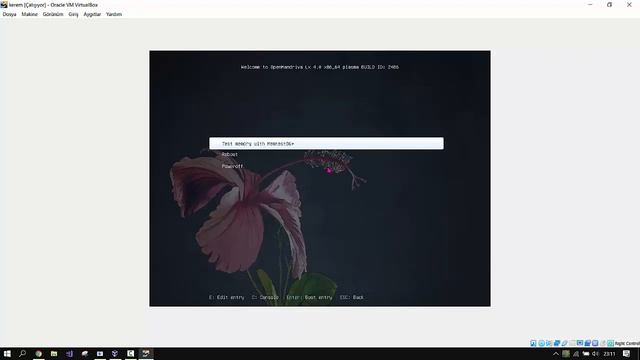Click the Right Control host key label

click(627, 343)
